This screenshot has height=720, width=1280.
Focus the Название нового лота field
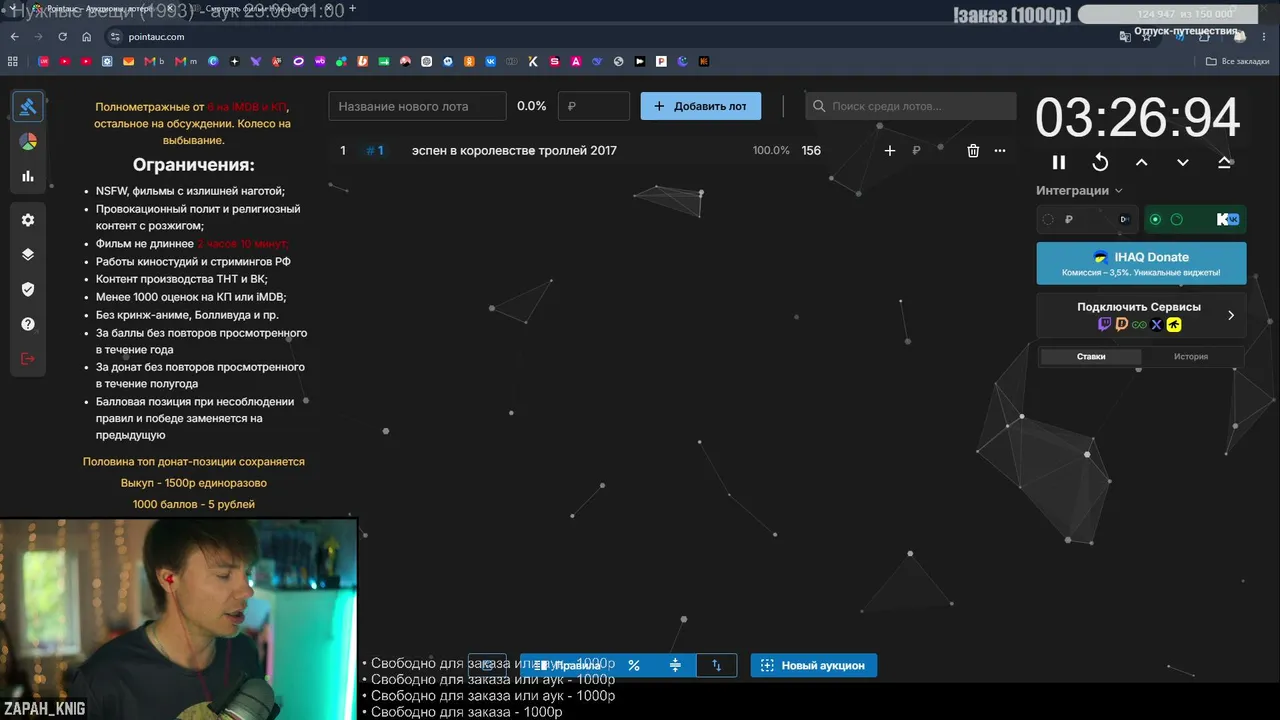(x=418, y=106)
